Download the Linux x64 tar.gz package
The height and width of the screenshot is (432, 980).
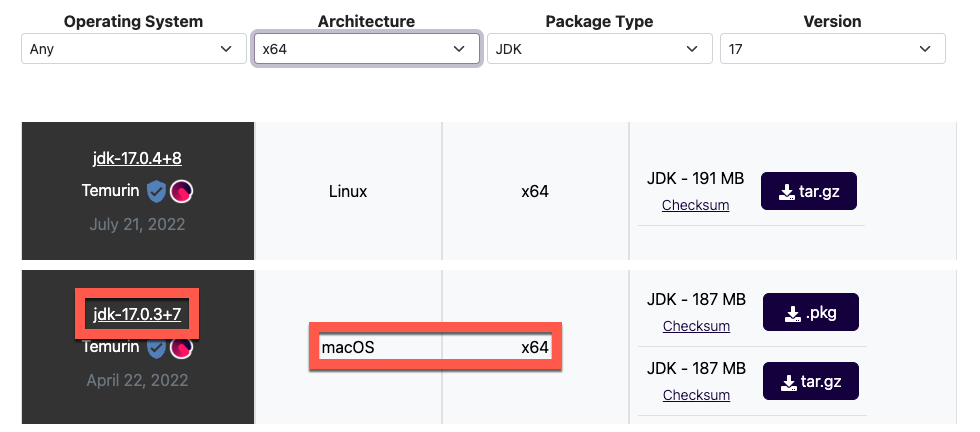coord(809,191)
